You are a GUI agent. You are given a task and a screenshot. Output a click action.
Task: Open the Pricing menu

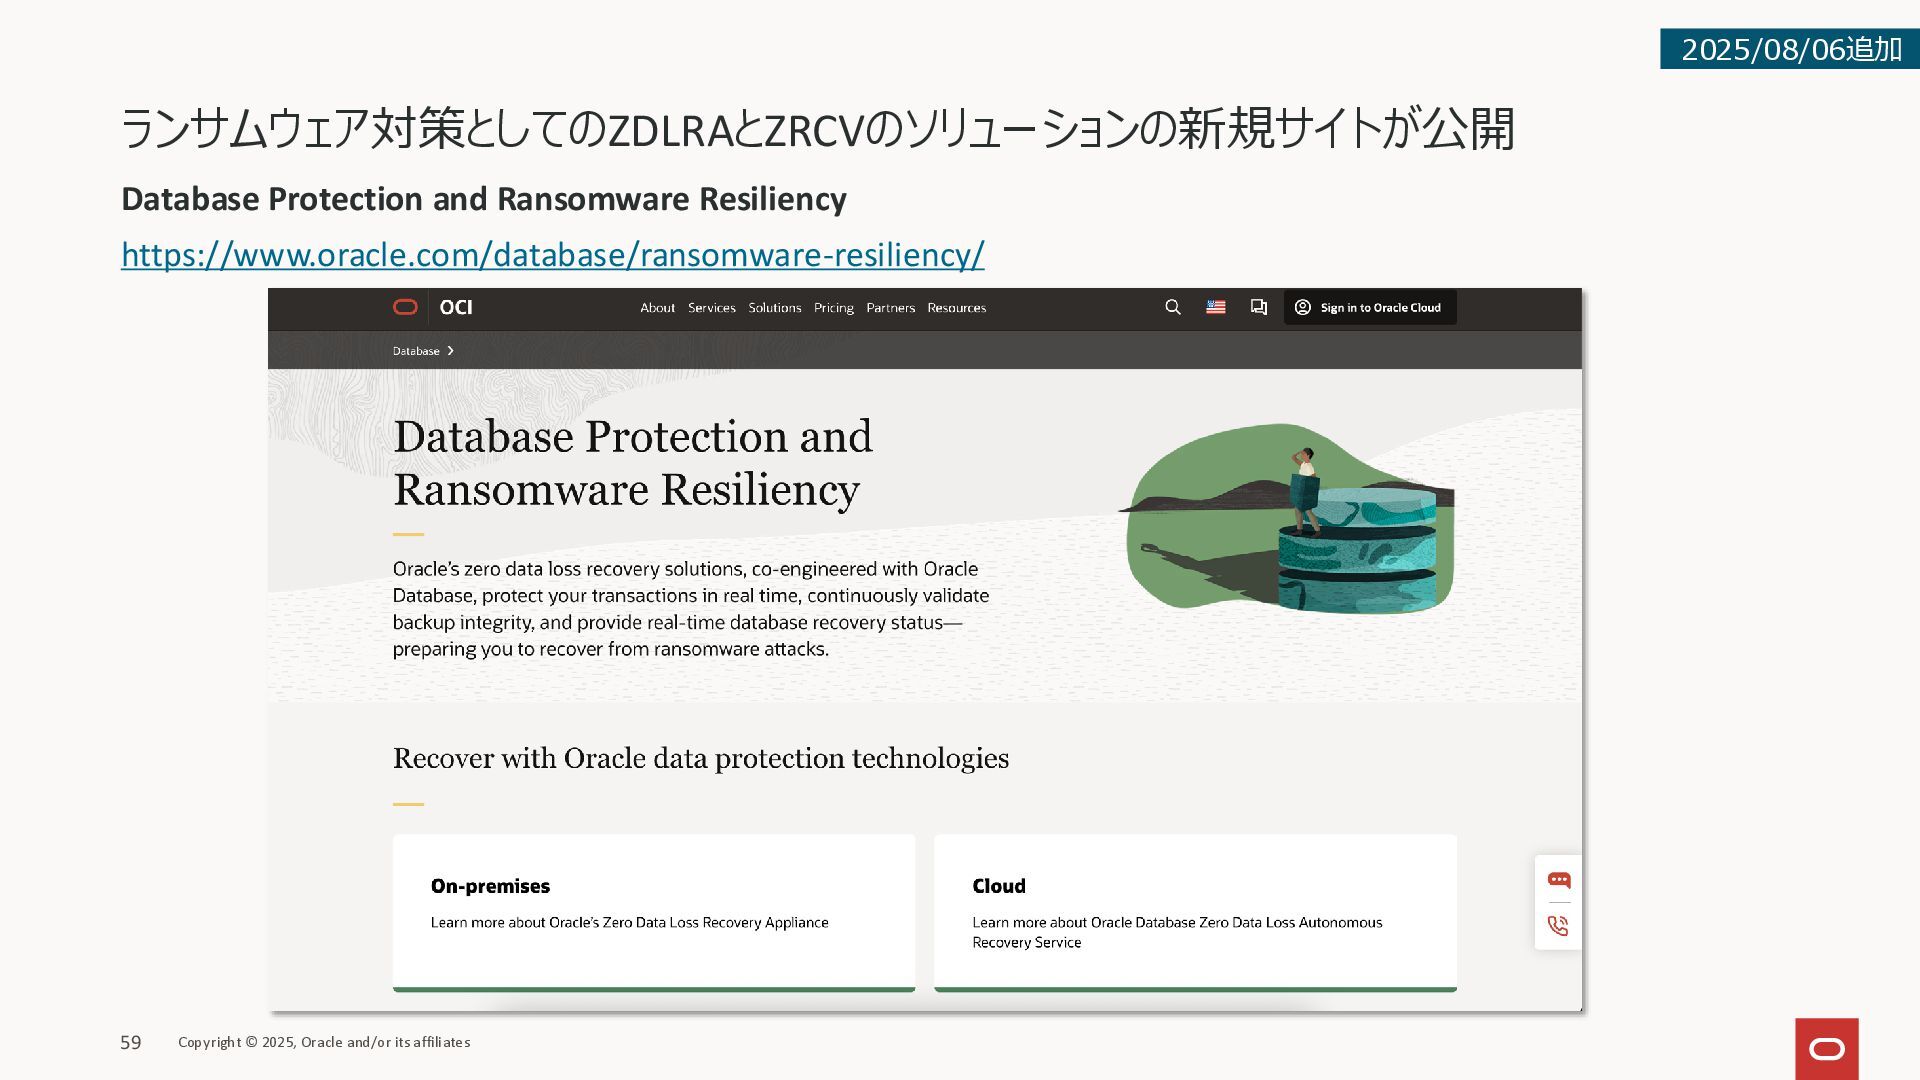tap(834, 308)
